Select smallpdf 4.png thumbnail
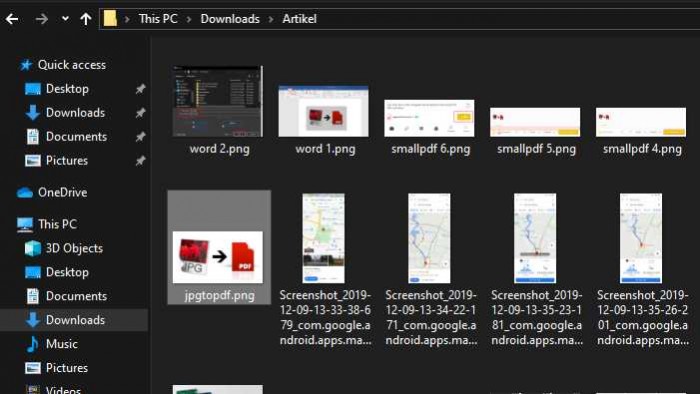The width and height of the screenshot is (700, 394). (641, 122)
